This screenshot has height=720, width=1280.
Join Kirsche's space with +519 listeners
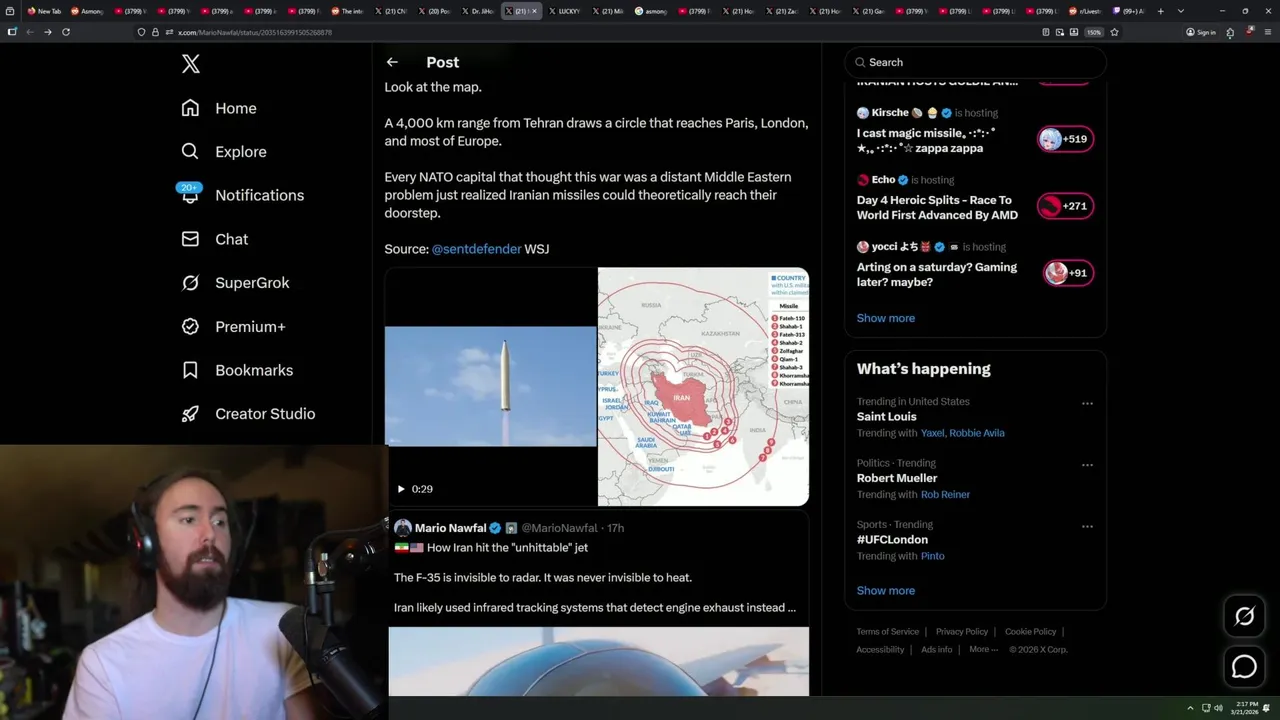tap(1066, 139)
